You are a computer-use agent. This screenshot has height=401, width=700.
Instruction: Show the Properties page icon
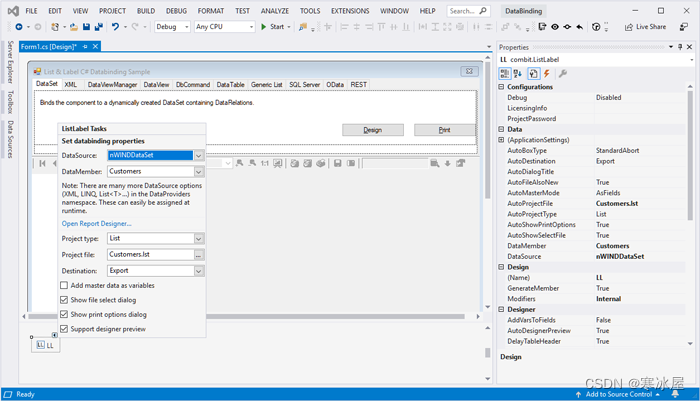(533, 74)
